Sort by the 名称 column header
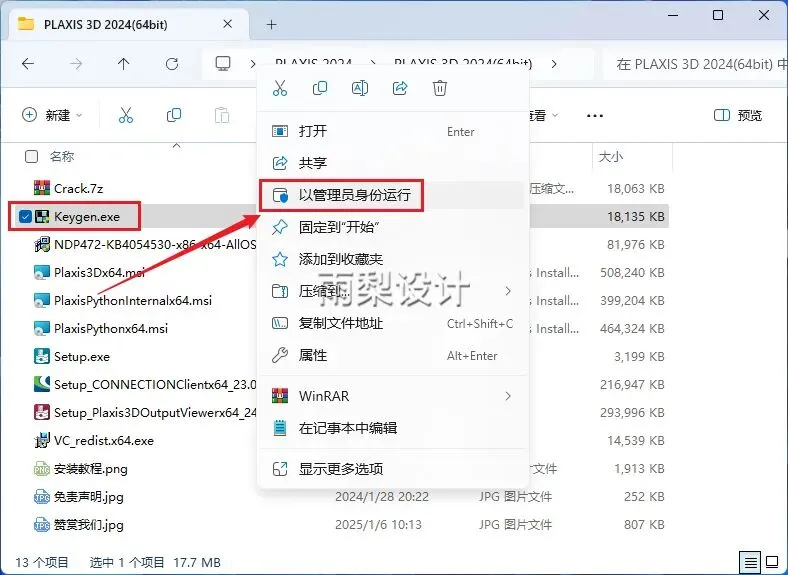The image size is (788, 575). 62,156
